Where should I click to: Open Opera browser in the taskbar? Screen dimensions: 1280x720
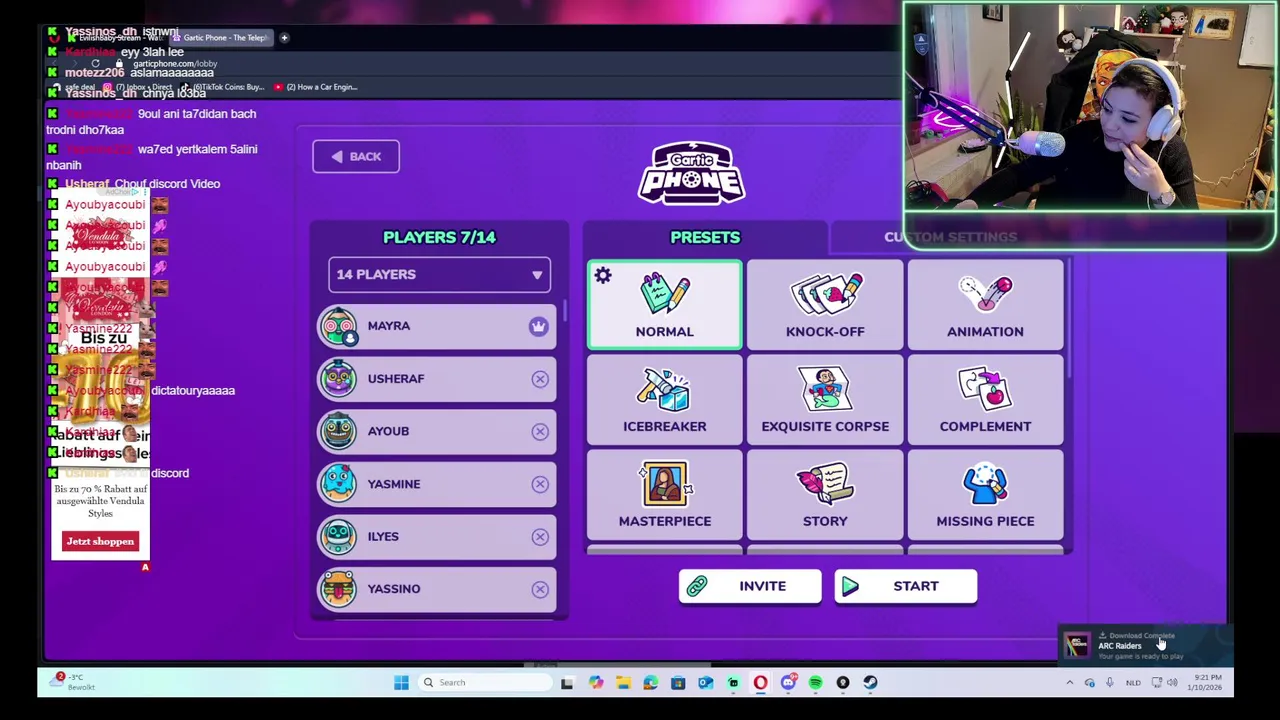coord(760,683)
